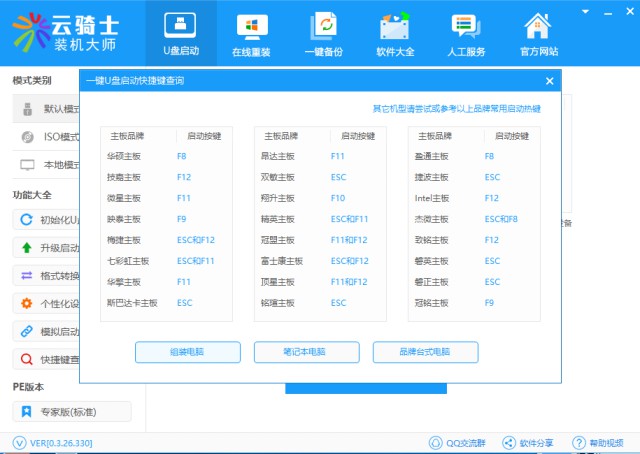Screen dimensions: 640x454
Task: Click the 其它机型请尝试 hint link
Action: (456, 109)
